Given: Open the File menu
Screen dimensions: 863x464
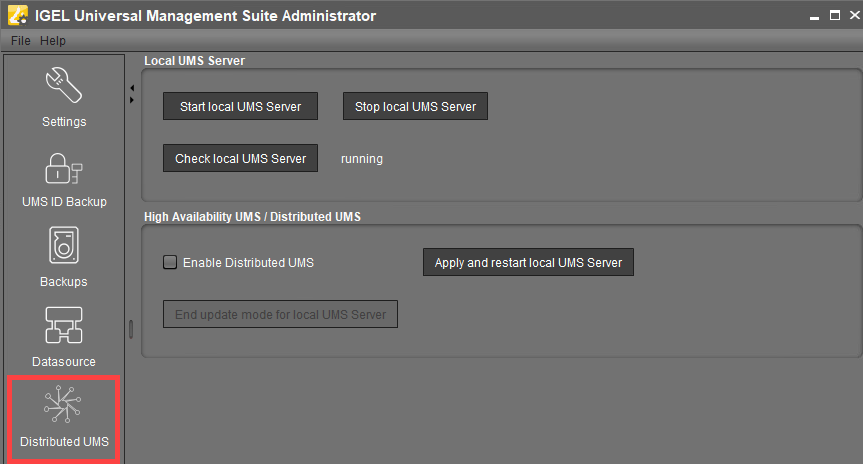Looking at the screenshot, I should click(x=21, y=41).
